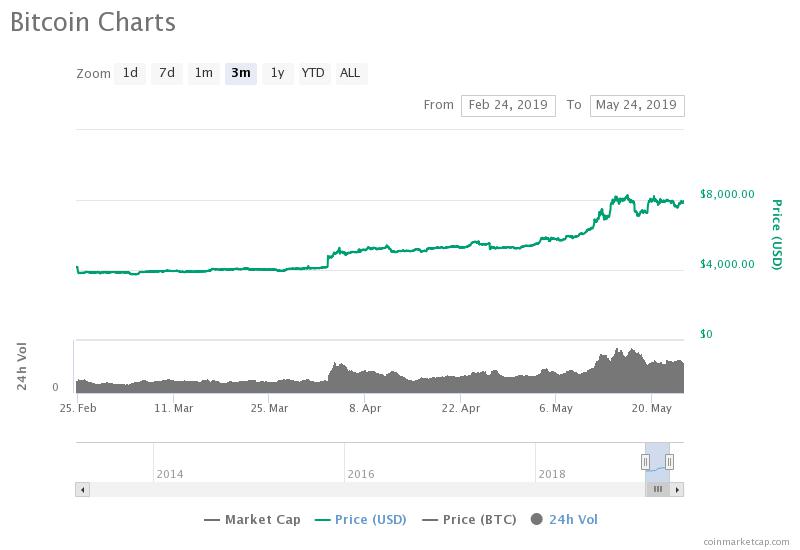Select the active 3m zoom button
This screenshot has width=800, height=550.
(240, 73)
